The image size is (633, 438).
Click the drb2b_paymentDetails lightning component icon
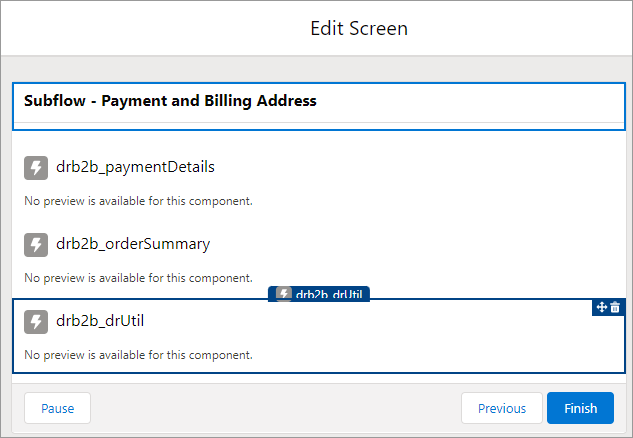[x=36, y=167]
